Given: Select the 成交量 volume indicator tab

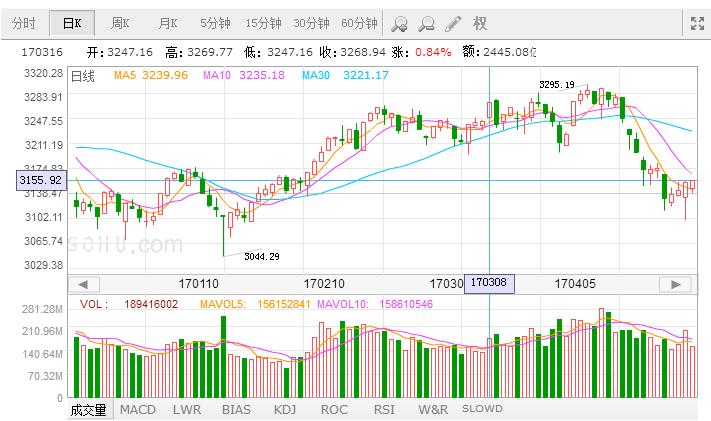Looking at the screenshot, I should pyautogui.click(x=89, y=409).
